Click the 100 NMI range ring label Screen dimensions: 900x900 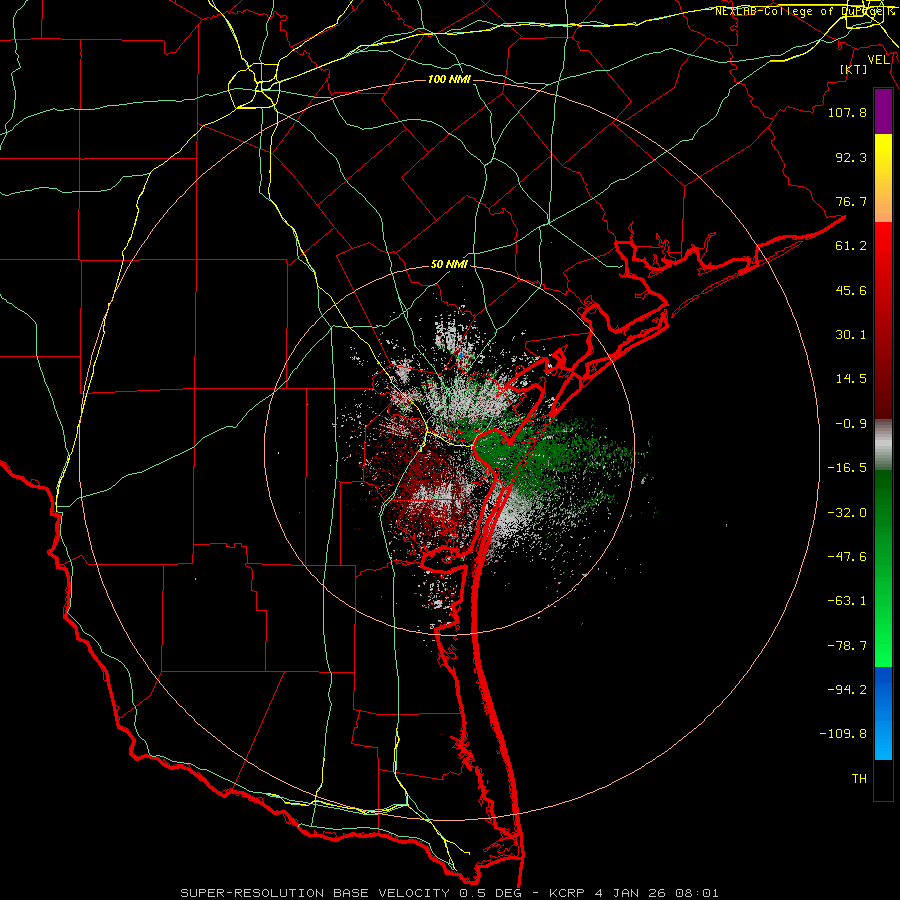click(x=449, y=79)
